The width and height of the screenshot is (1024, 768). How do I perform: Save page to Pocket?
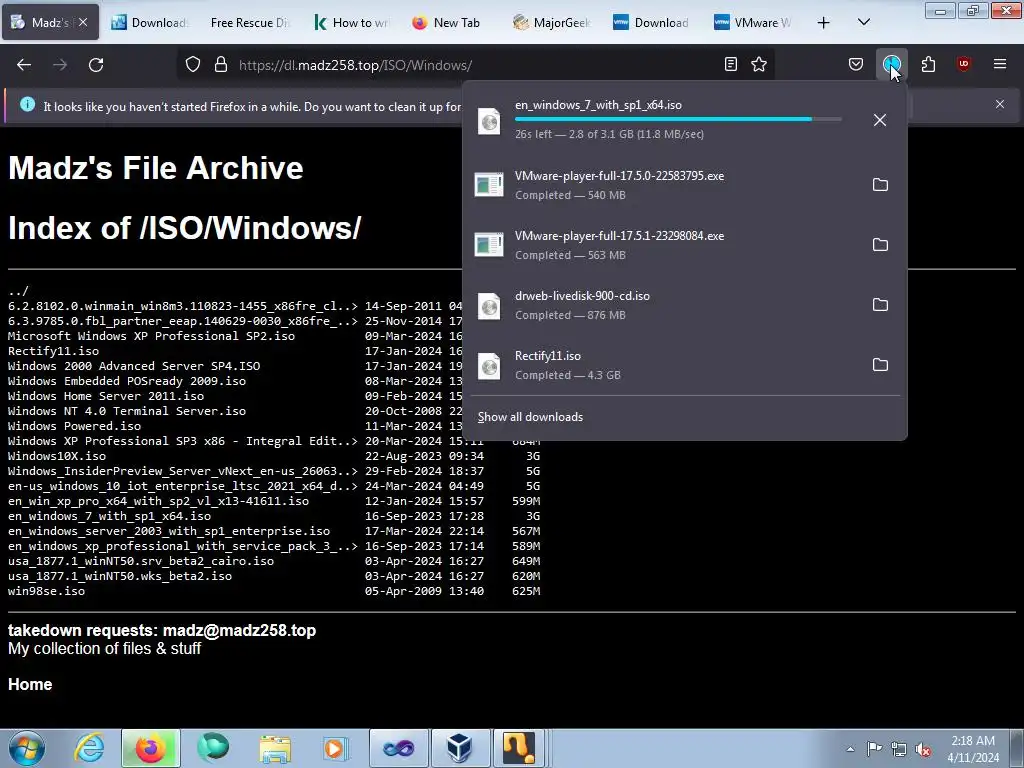pos(856,65)
